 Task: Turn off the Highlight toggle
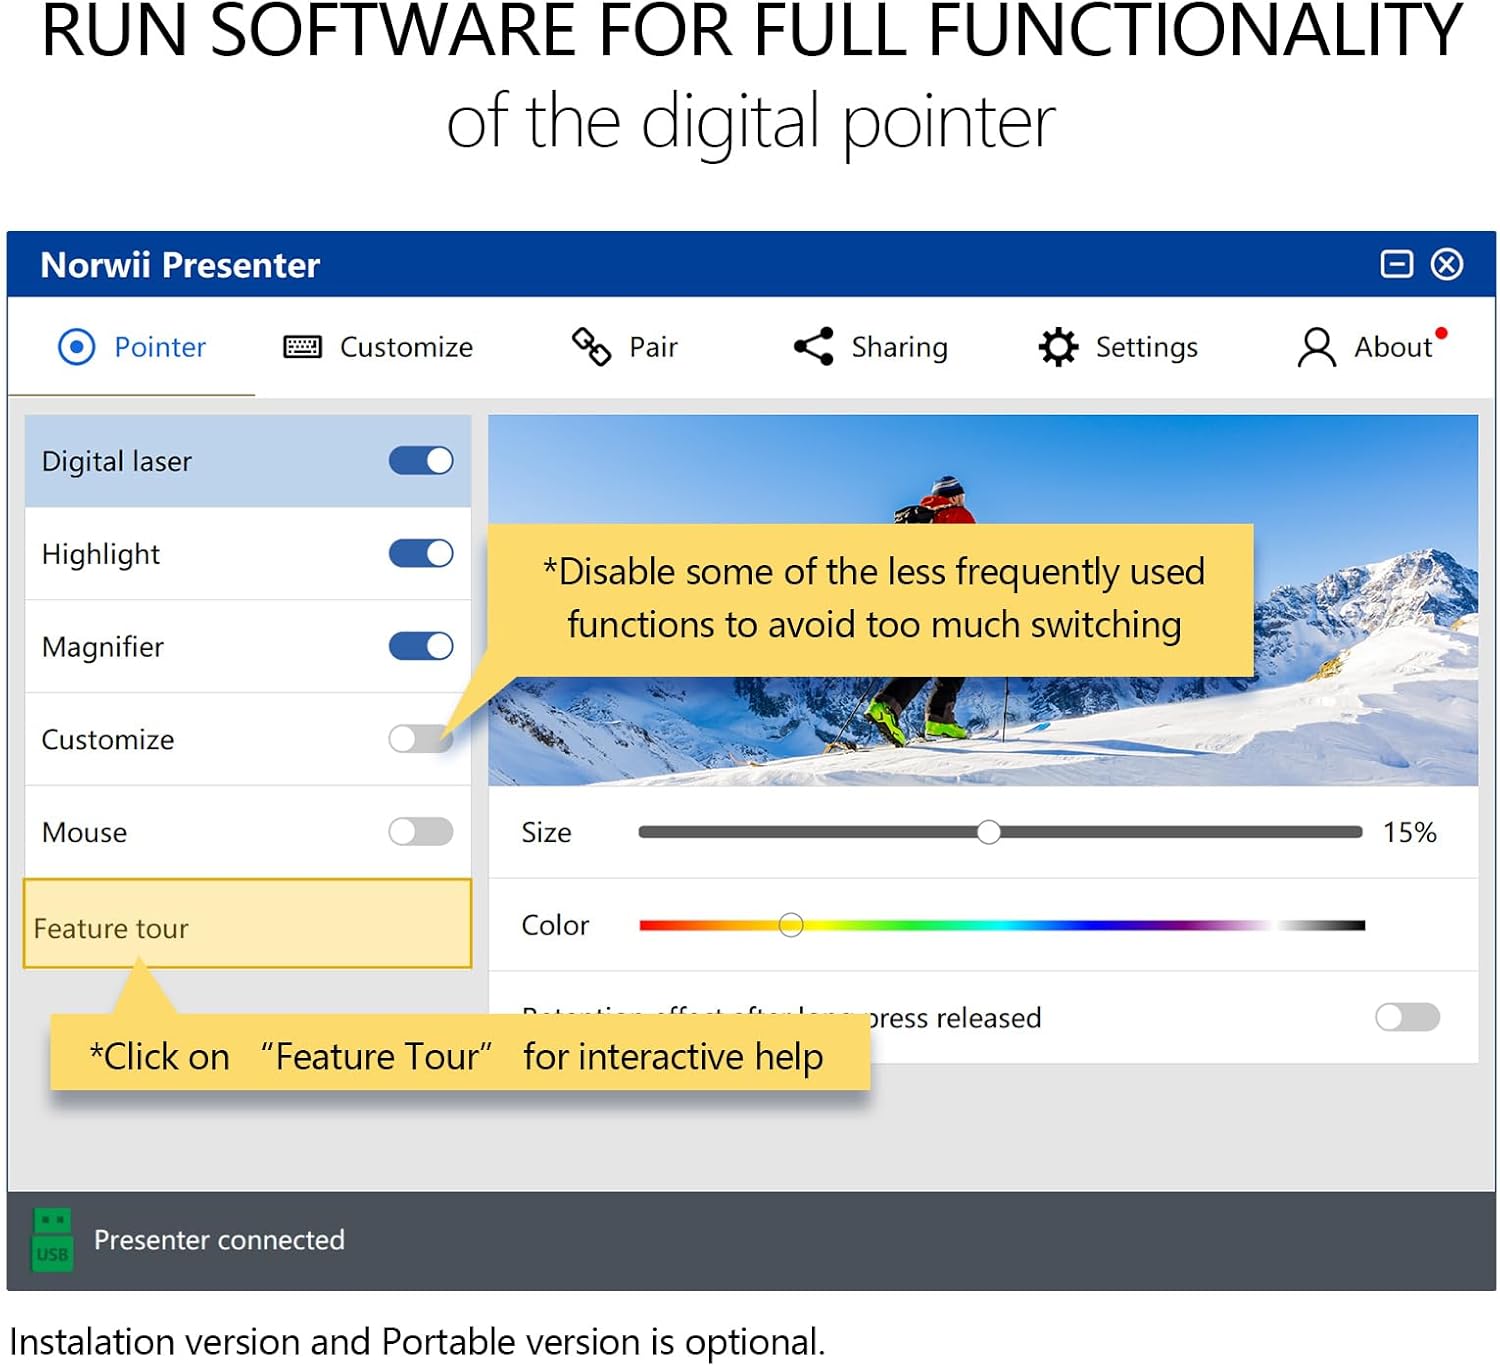click(421, 554)
